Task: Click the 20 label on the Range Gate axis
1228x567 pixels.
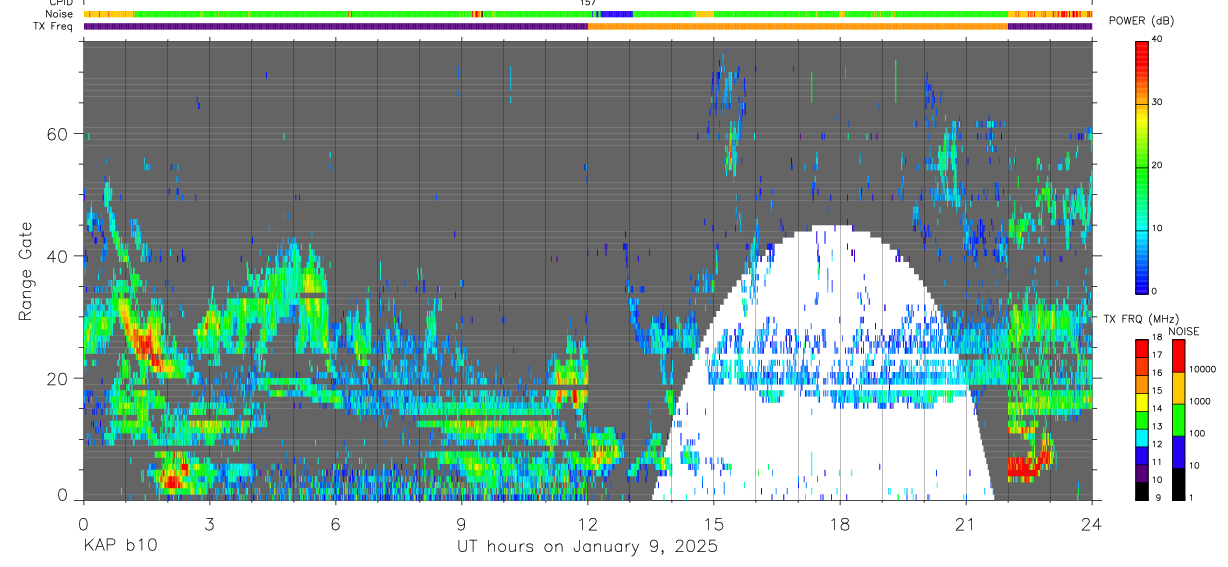Action: coord(57,378)
